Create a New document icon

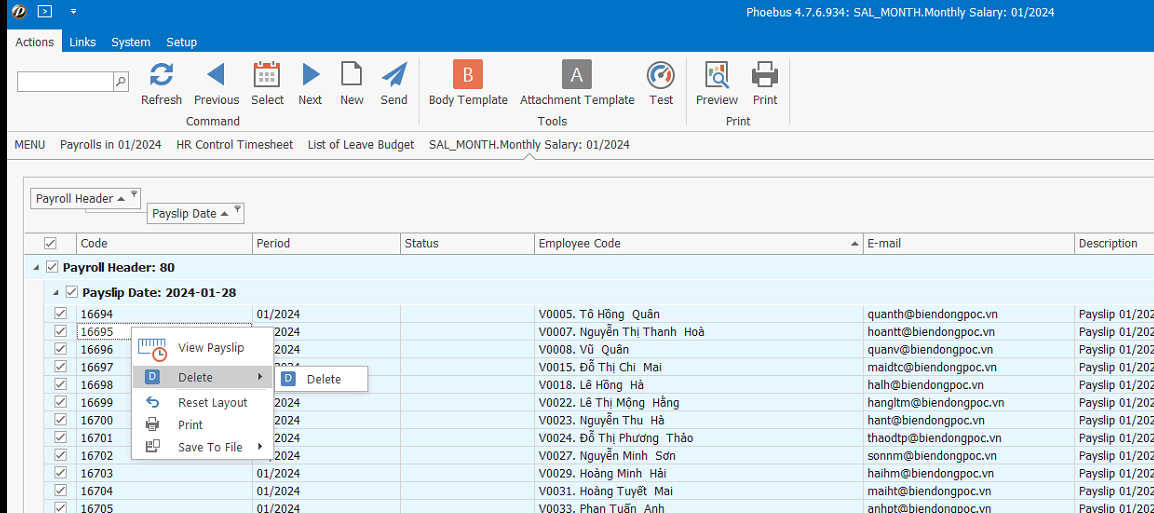351,75
